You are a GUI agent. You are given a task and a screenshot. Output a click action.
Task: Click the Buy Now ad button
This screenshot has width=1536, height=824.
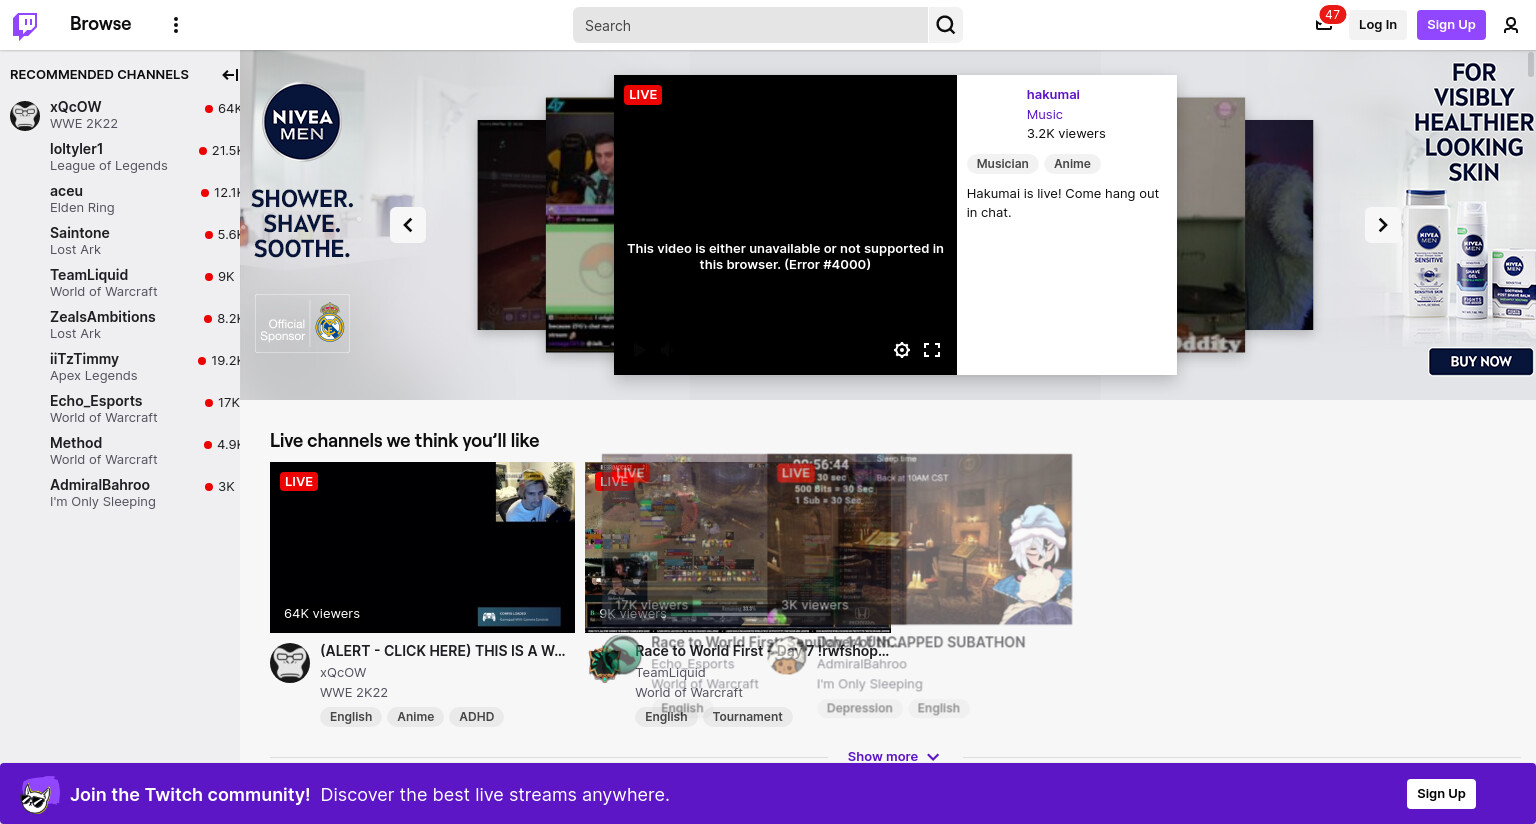[1480, 361]
